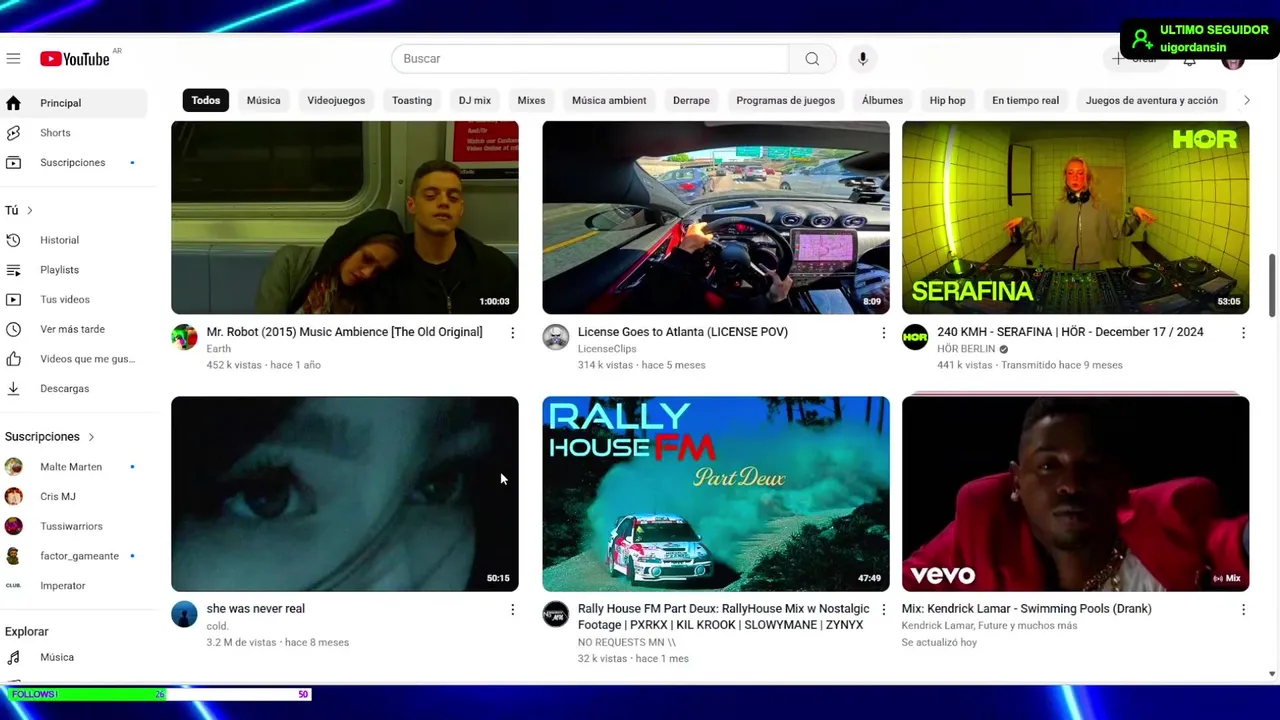Image resolution: width=1280 pixels, height=720 pixels.
Task: Expand the Suscripciones section header
Action: click(x=50, y=437)
